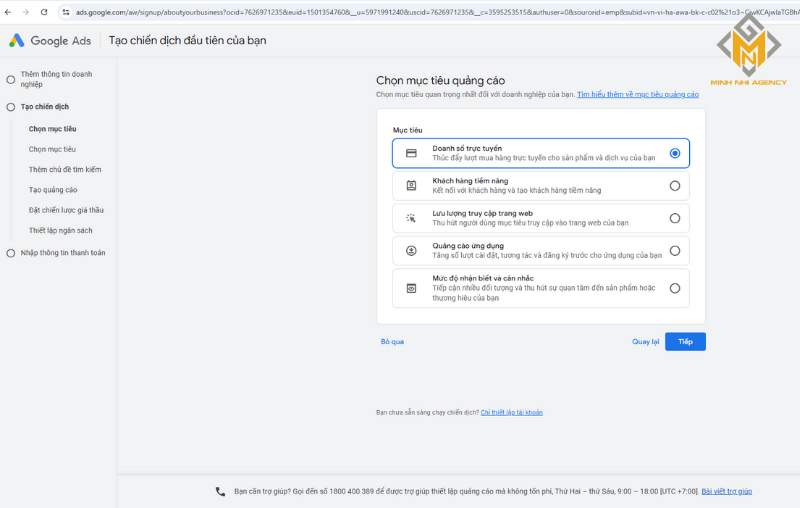Open Nhập thông tin thanh toán step

[63, 253]
